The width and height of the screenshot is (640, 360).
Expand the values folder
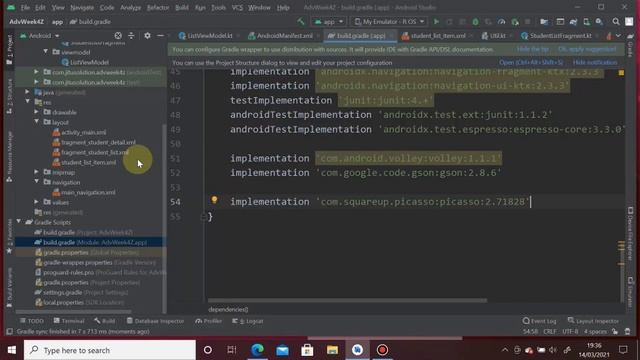click(x=37, y=202)
